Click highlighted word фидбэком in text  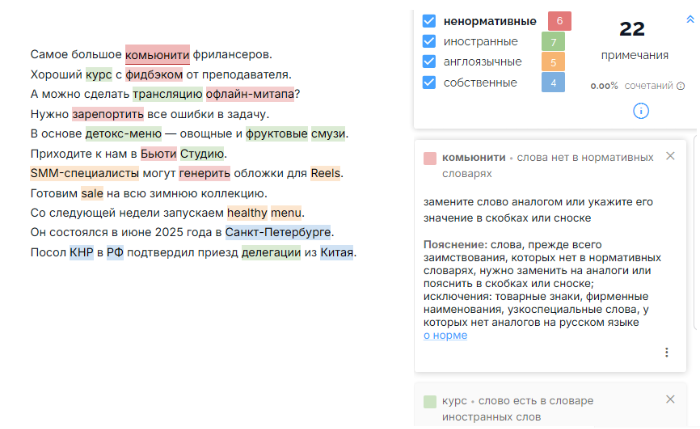(x=154, y=75)
